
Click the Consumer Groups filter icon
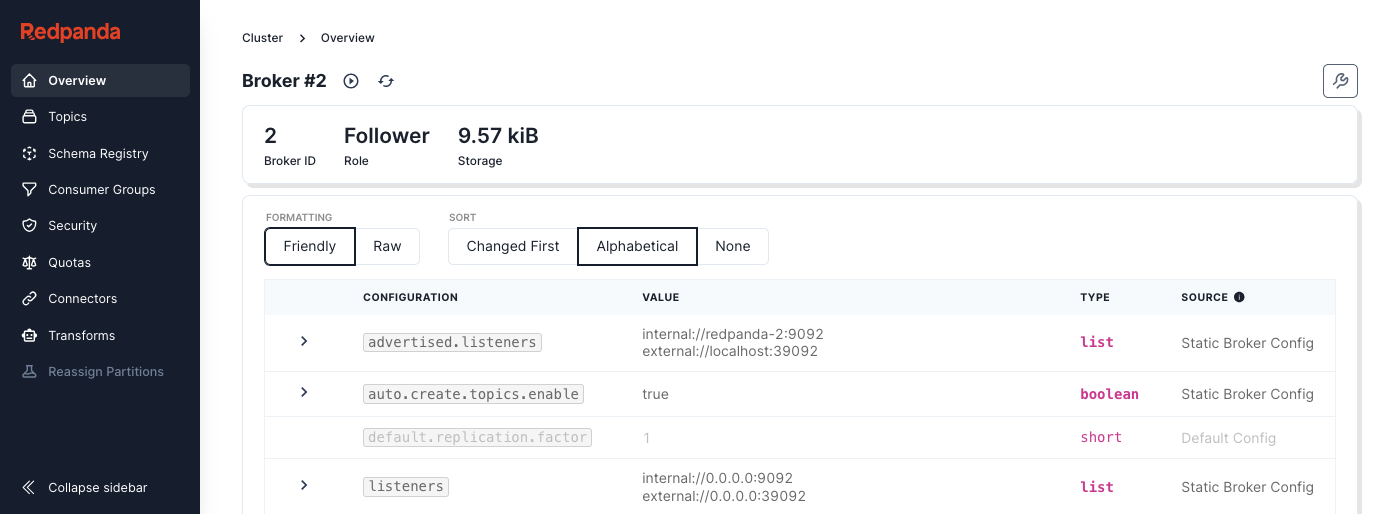click(x=30, y=190)
